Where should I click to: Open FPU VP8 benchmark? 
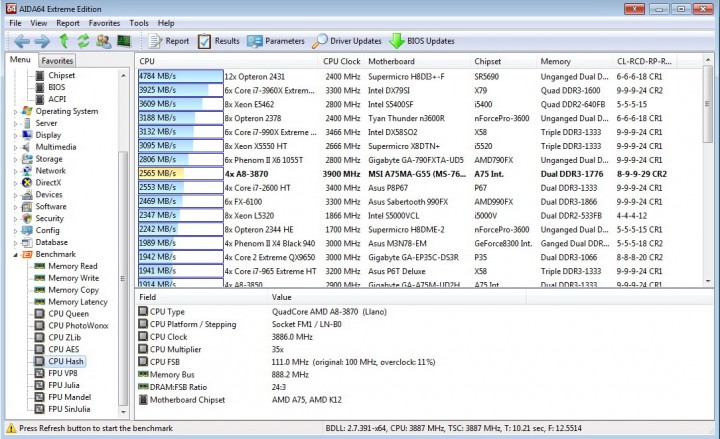point(62,373)
